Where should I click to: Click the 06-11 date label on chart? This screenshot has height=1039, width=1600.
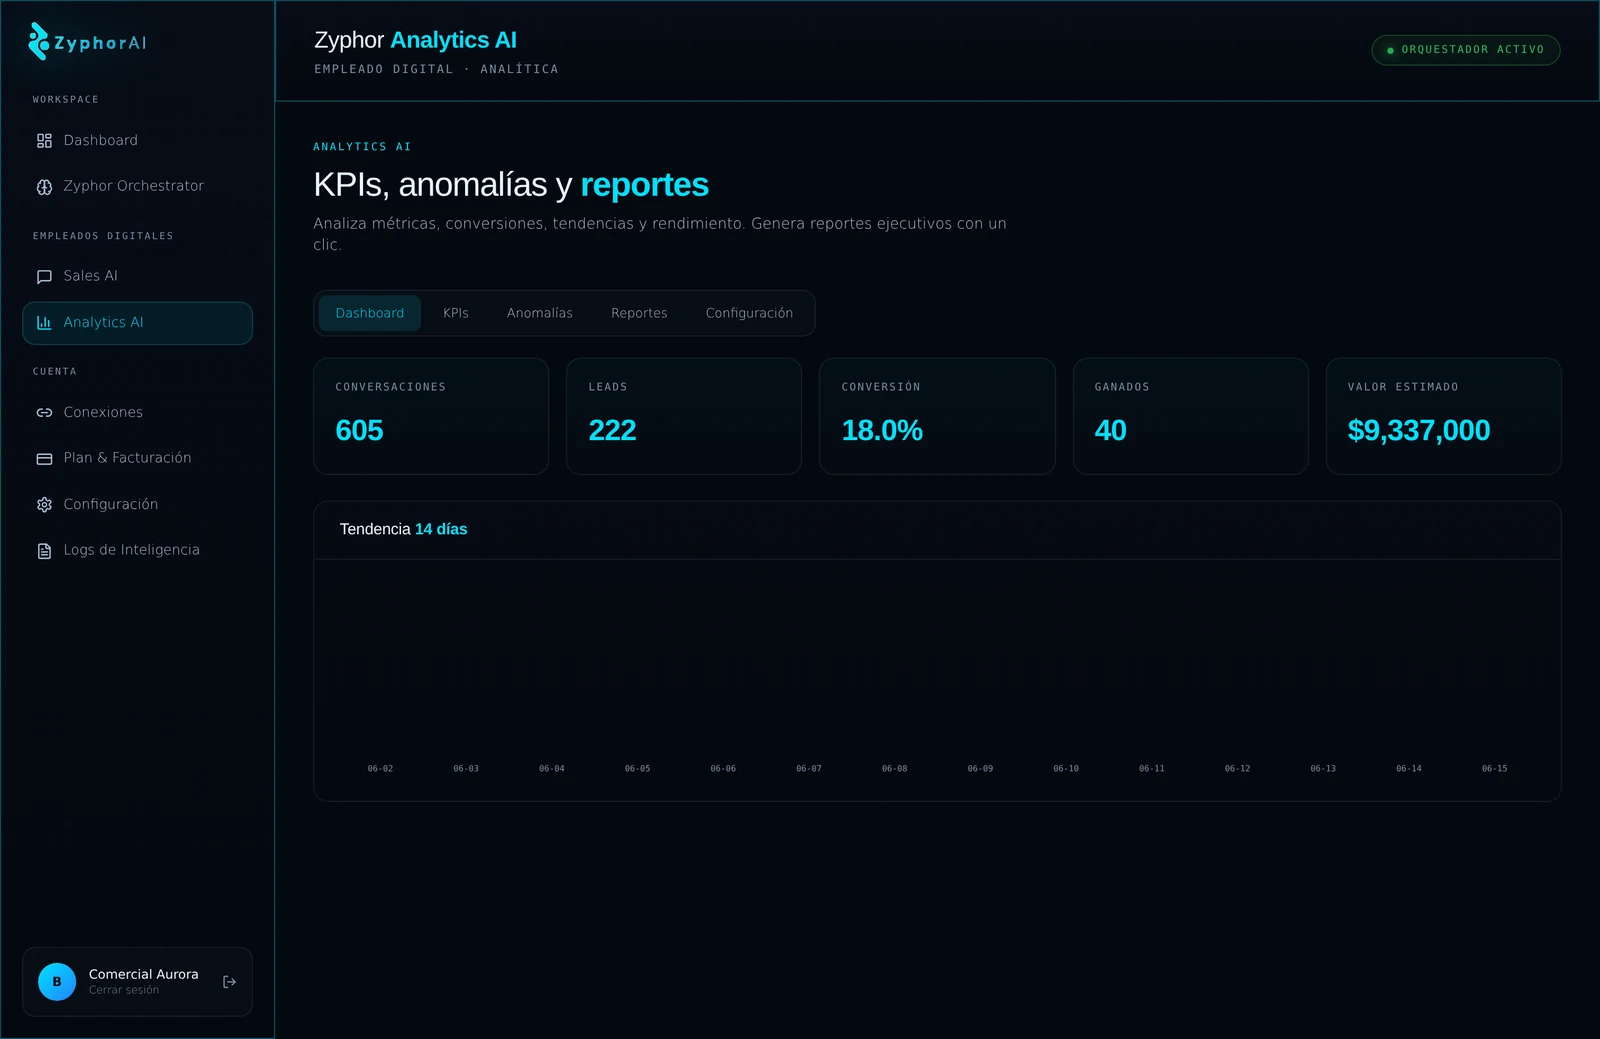pos(1152,769)
